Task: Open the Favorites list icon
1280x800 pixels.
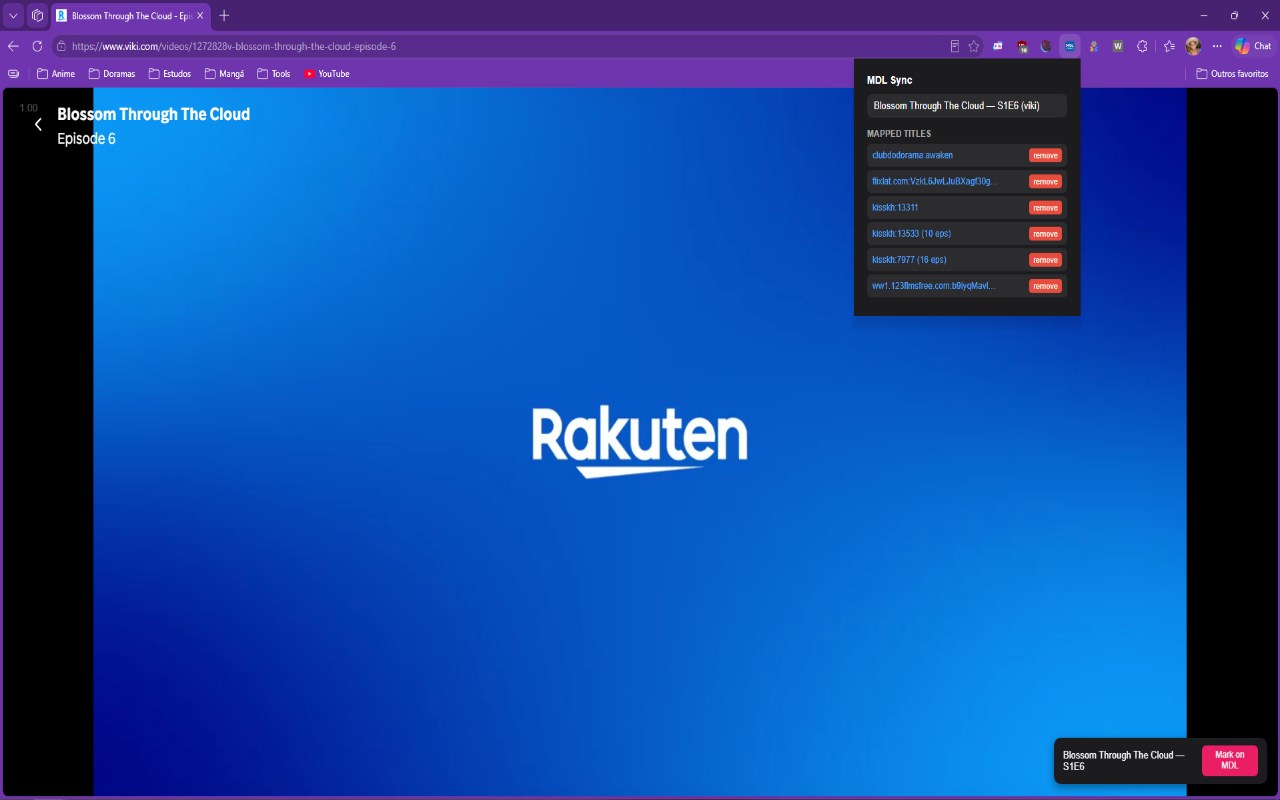Action: pyautogui.click(x=1169, y=46)
